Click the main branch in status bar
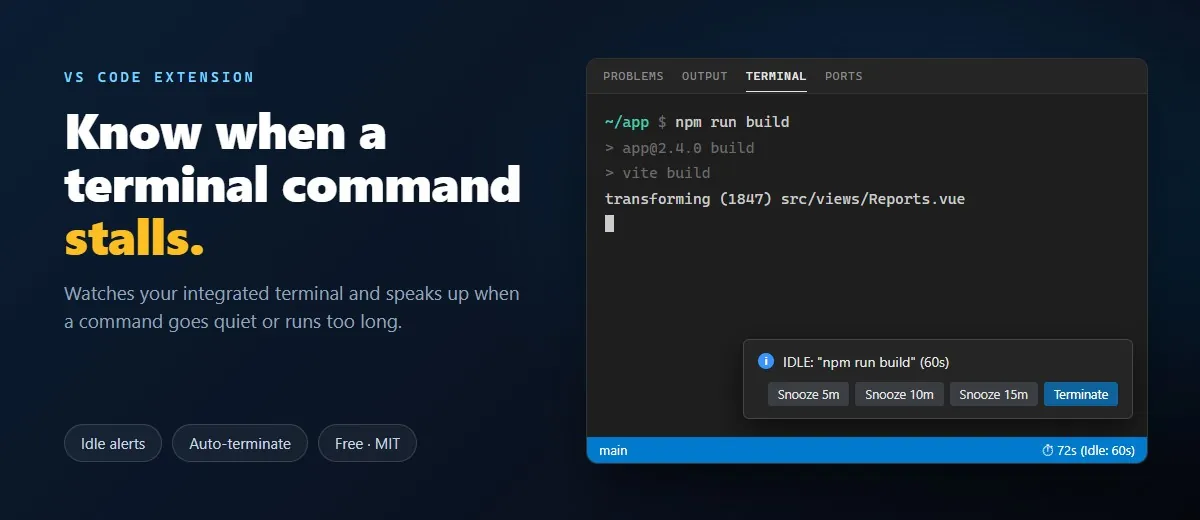 (x=613, y=450)
